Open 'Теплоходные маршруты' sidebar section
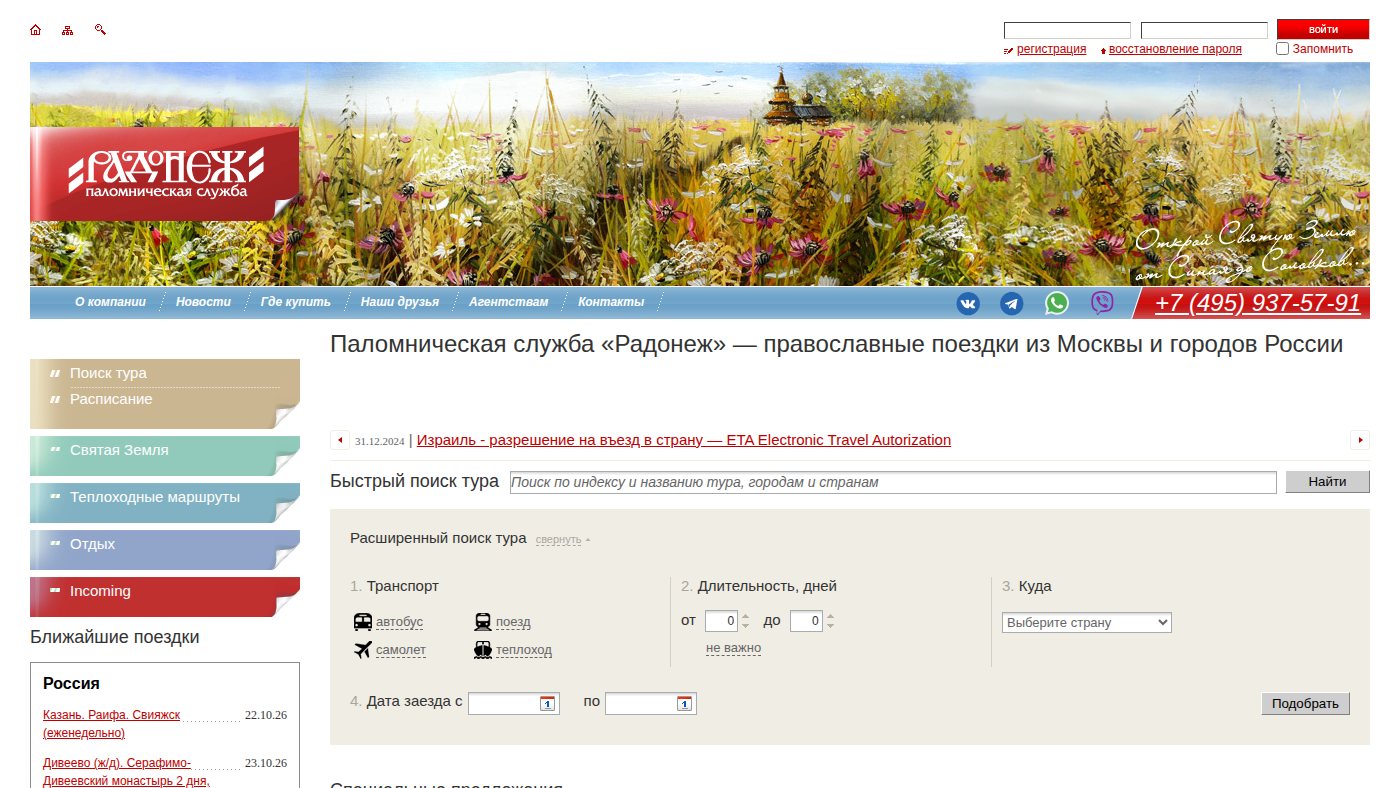Viewport: 1400px width, 788px height. [155, 497]
